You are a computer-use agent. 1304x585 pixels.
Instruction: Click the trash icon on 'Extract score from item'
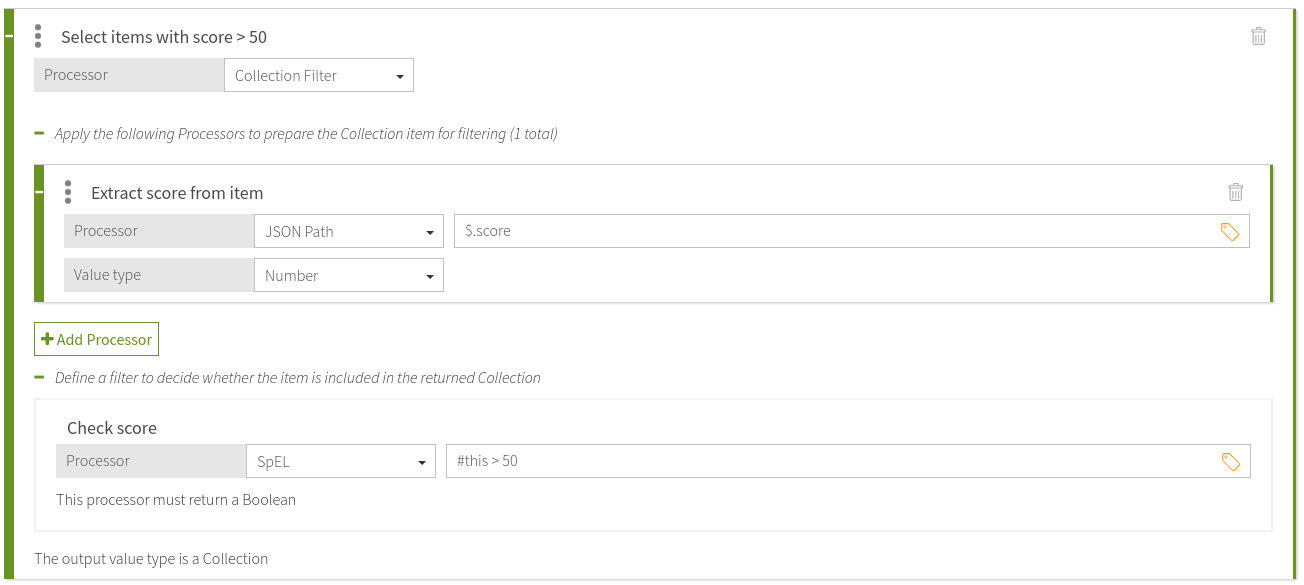(x=1236, y=192)
